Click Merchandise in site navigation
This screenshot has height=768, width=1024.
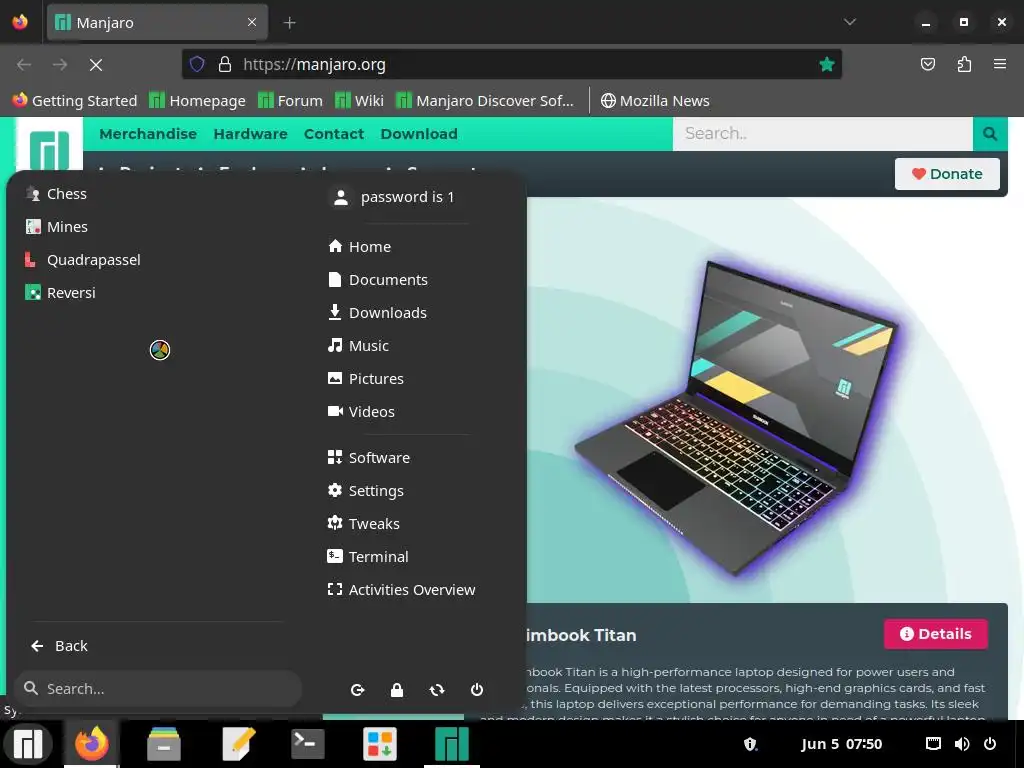148,134
